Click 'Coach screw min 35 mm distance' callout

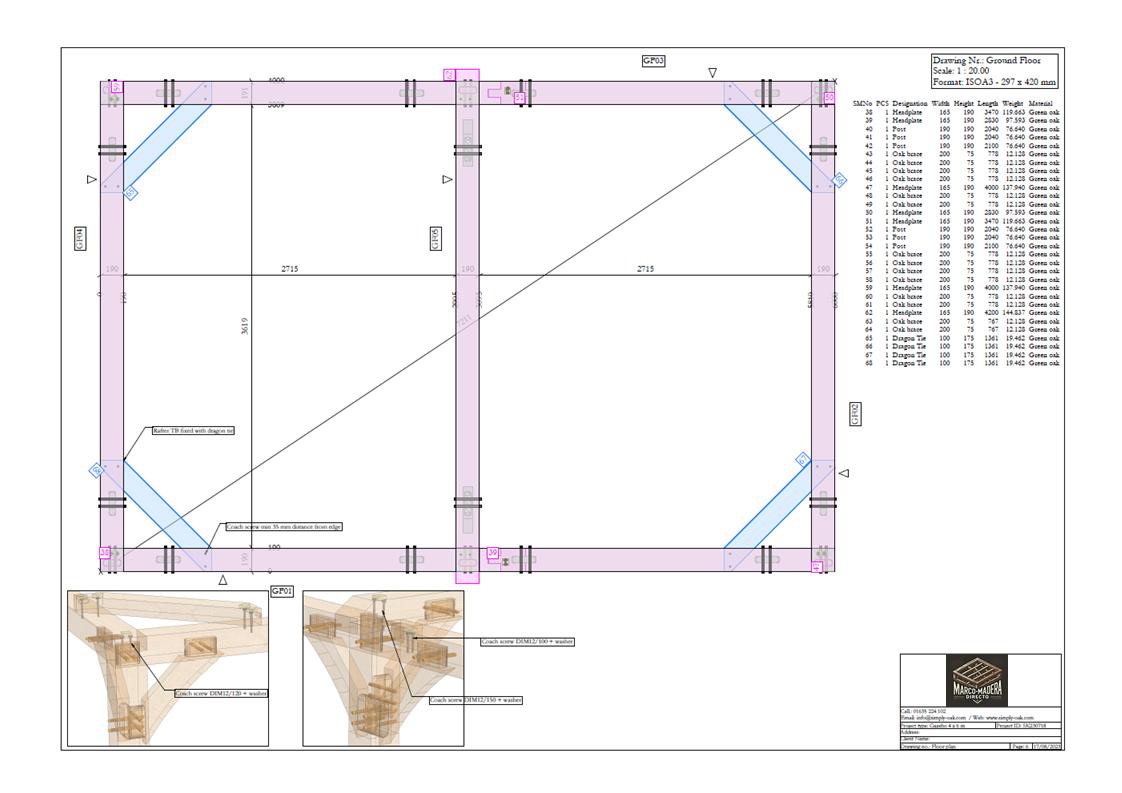pos(284,527)
